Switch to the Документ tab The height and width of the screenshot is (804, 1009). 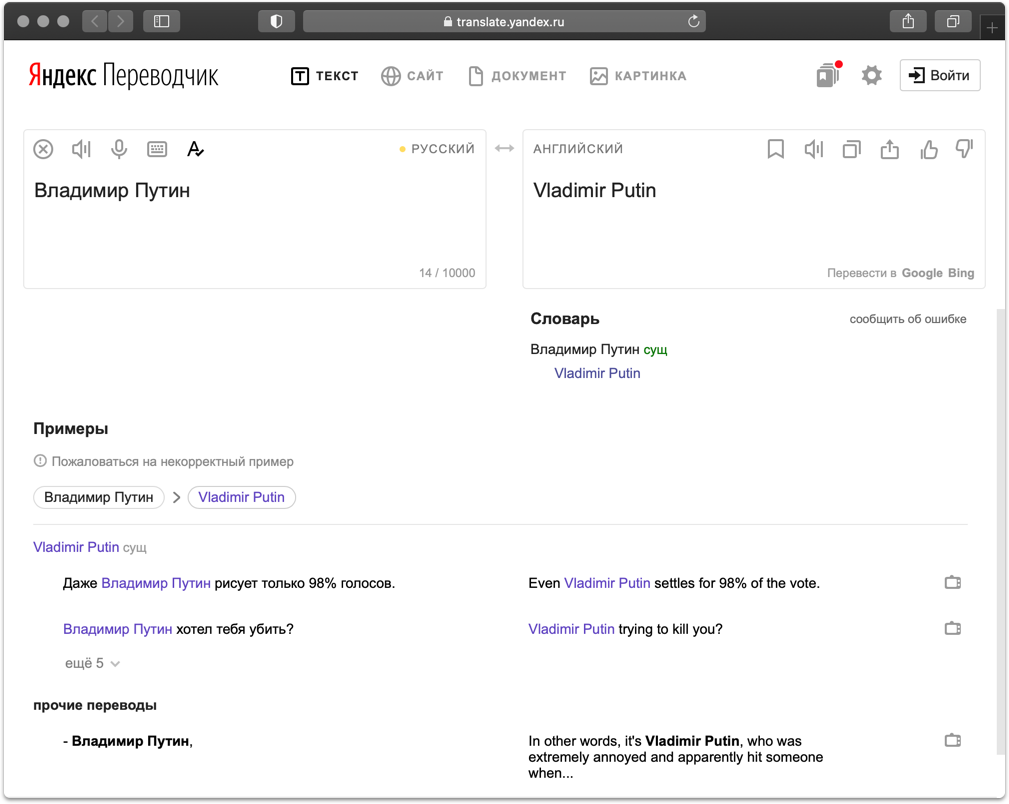click(517, 76)
